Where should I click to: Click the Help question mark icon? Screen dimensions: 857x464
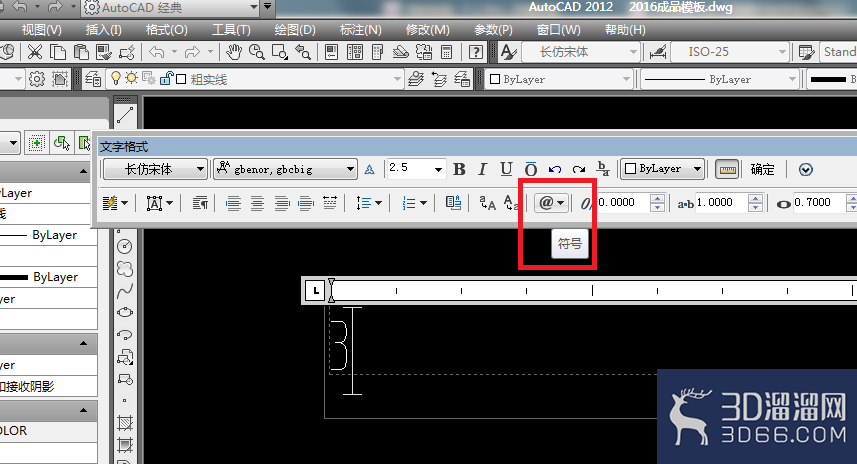[476, 52]
